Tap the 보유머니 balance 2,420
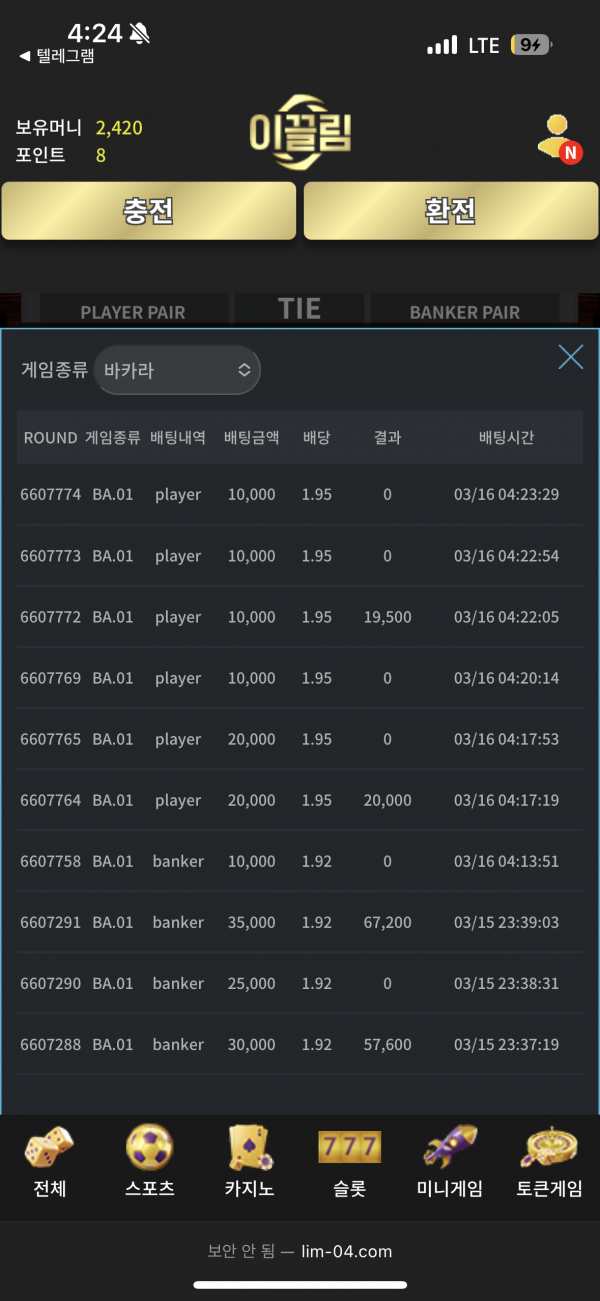This screenshot has height=1301, width=600. 119,128
